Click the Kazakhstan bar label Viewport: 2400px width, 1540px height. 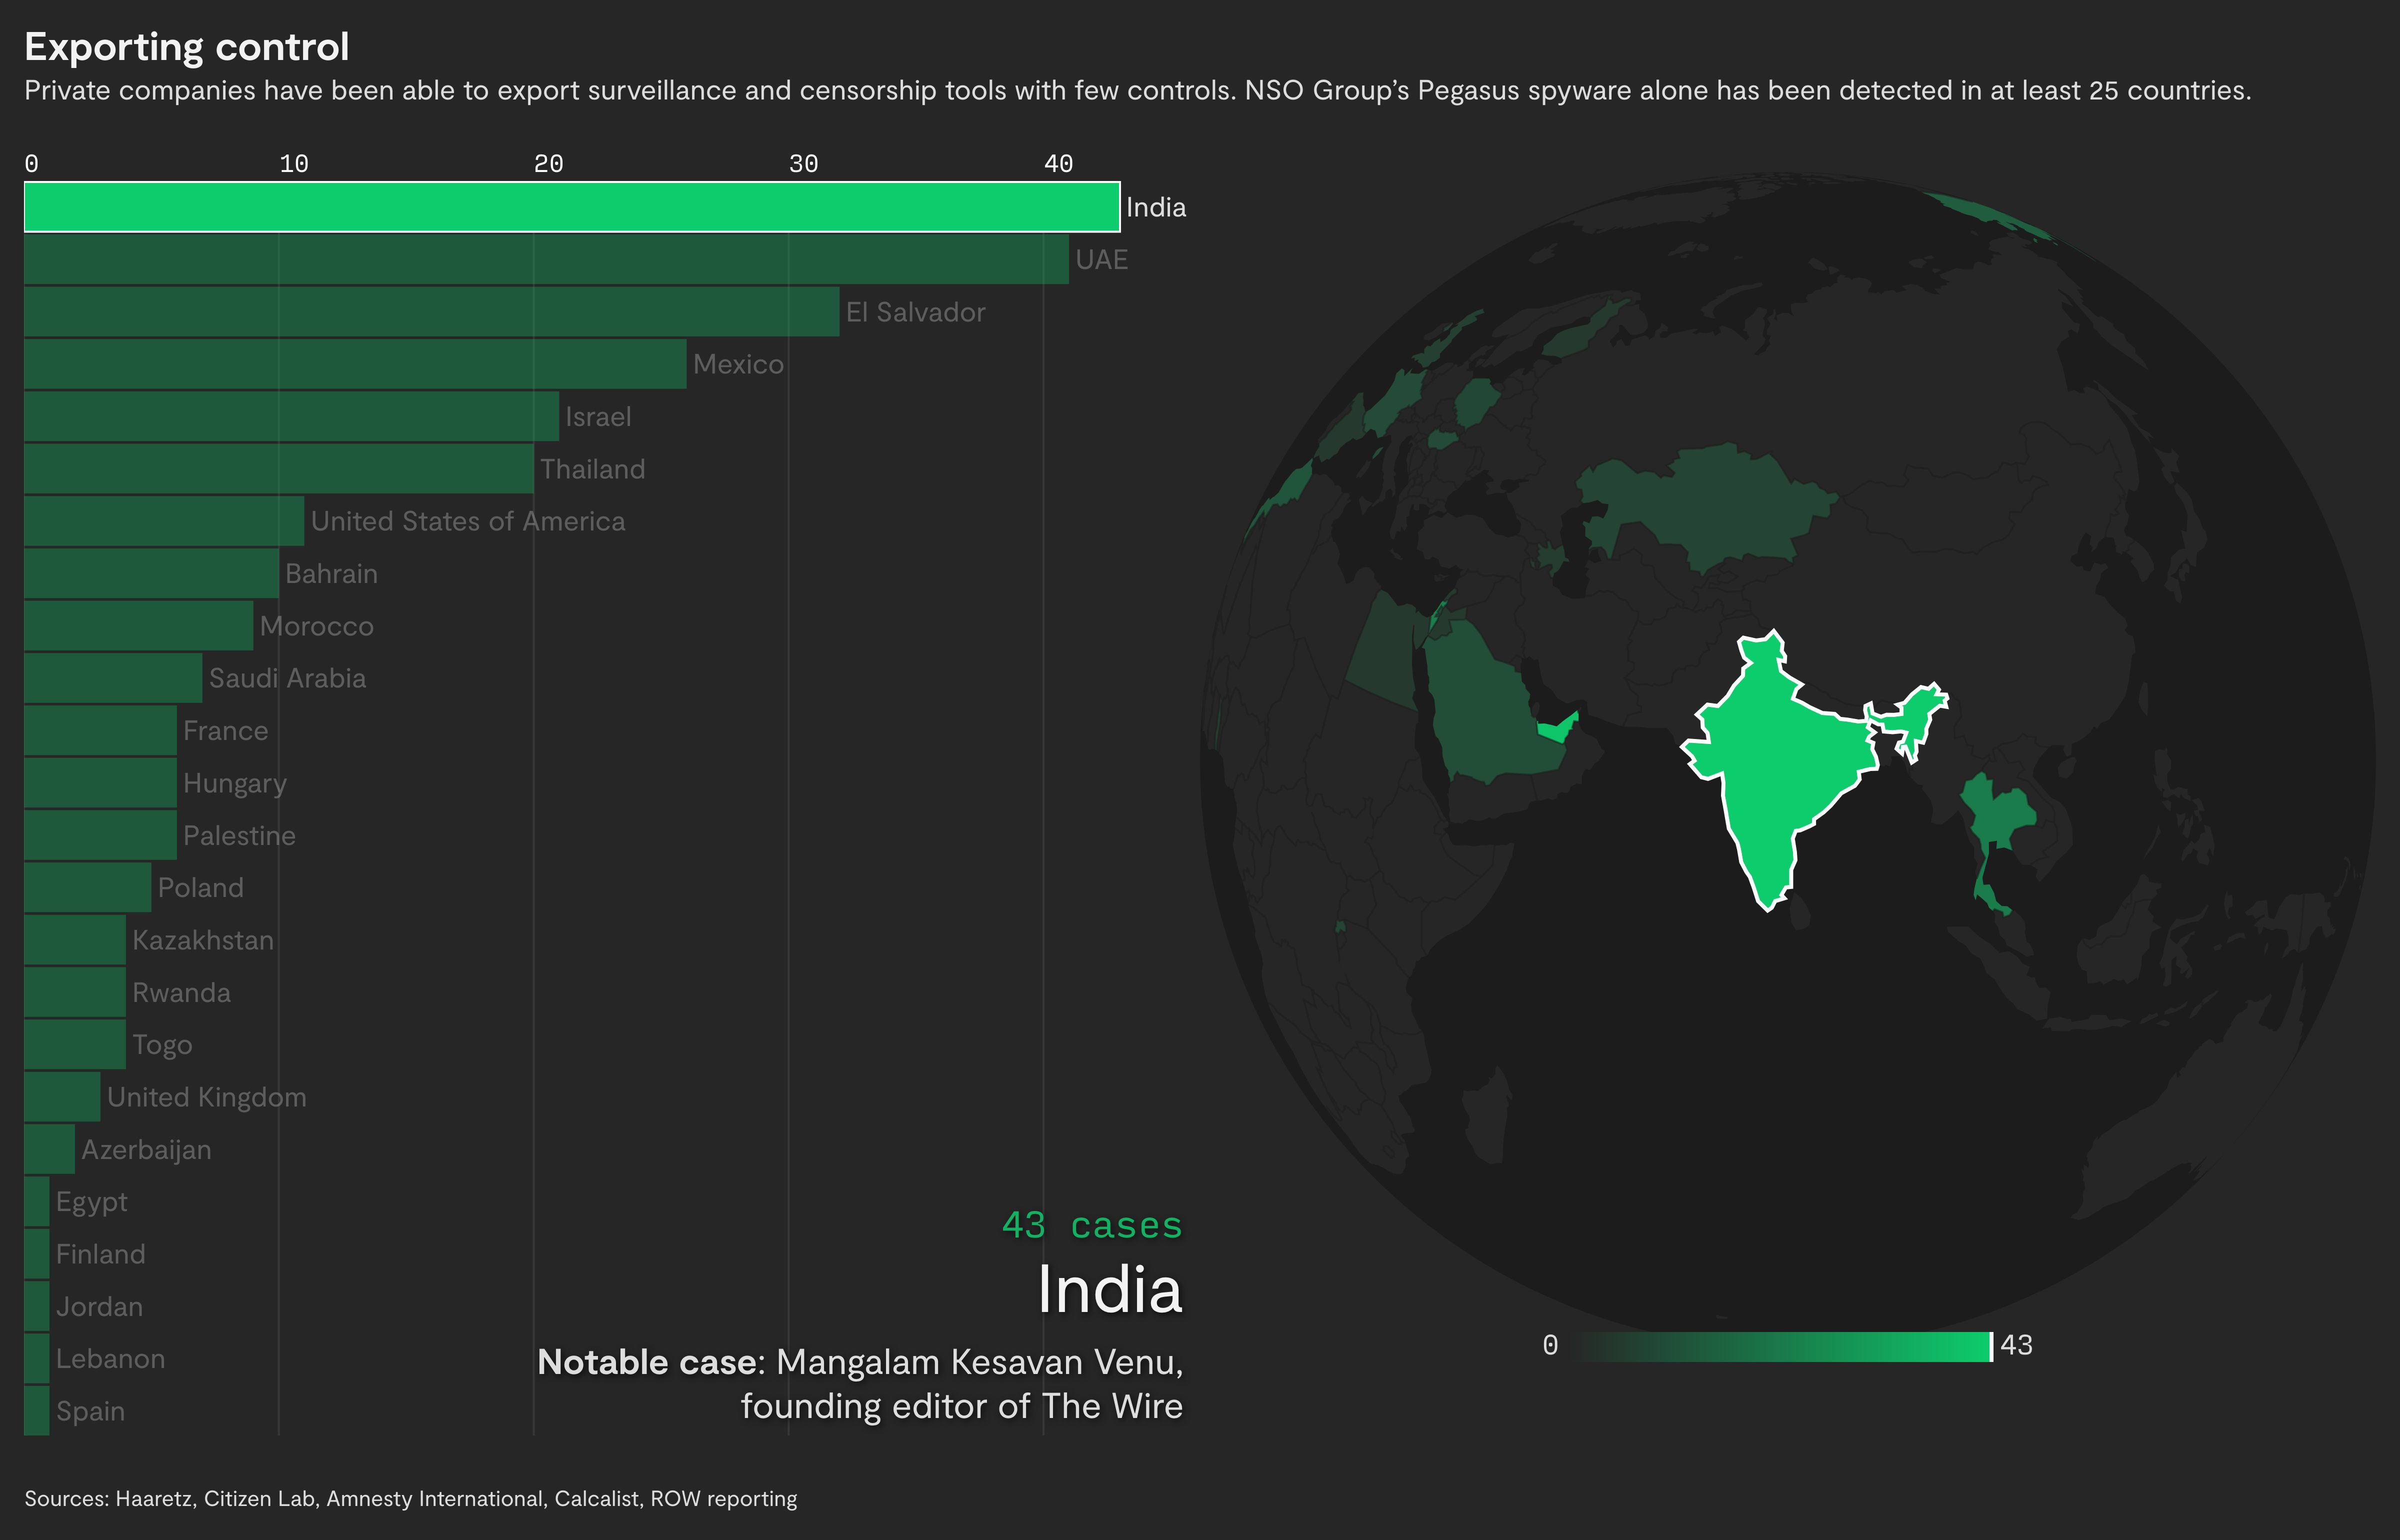(x=203, y=941)
